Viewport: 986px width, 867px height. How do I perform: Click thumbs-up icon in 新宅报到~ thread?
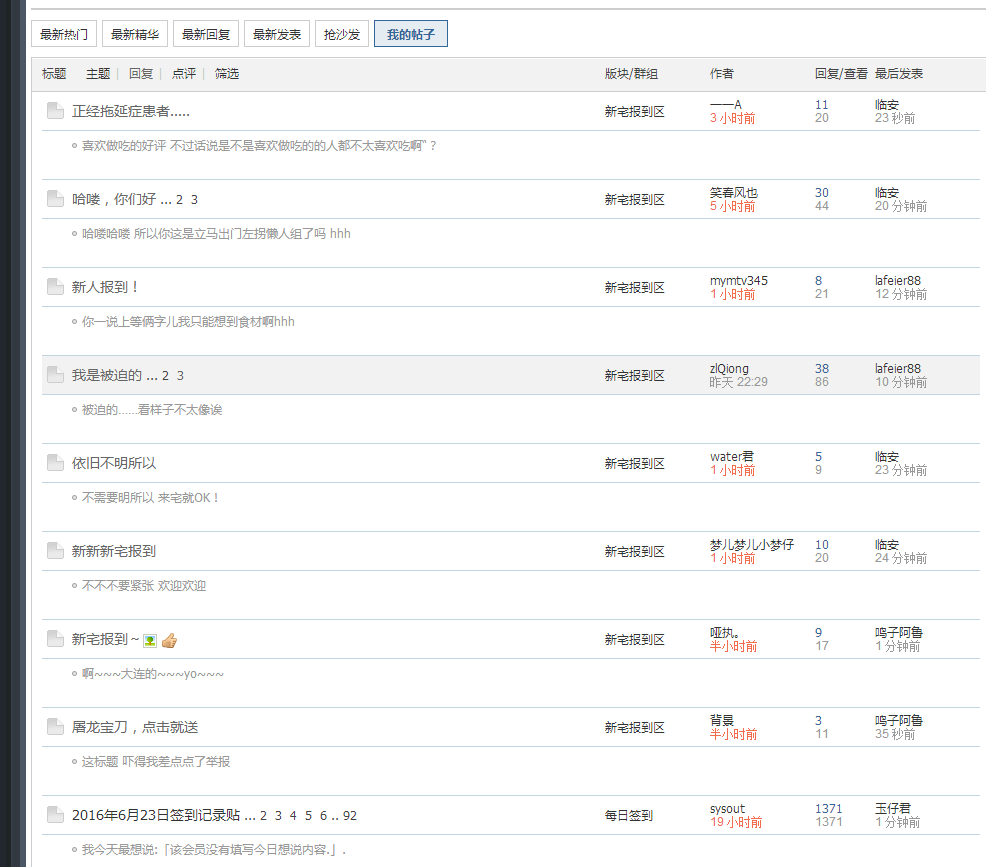[169, 640]
